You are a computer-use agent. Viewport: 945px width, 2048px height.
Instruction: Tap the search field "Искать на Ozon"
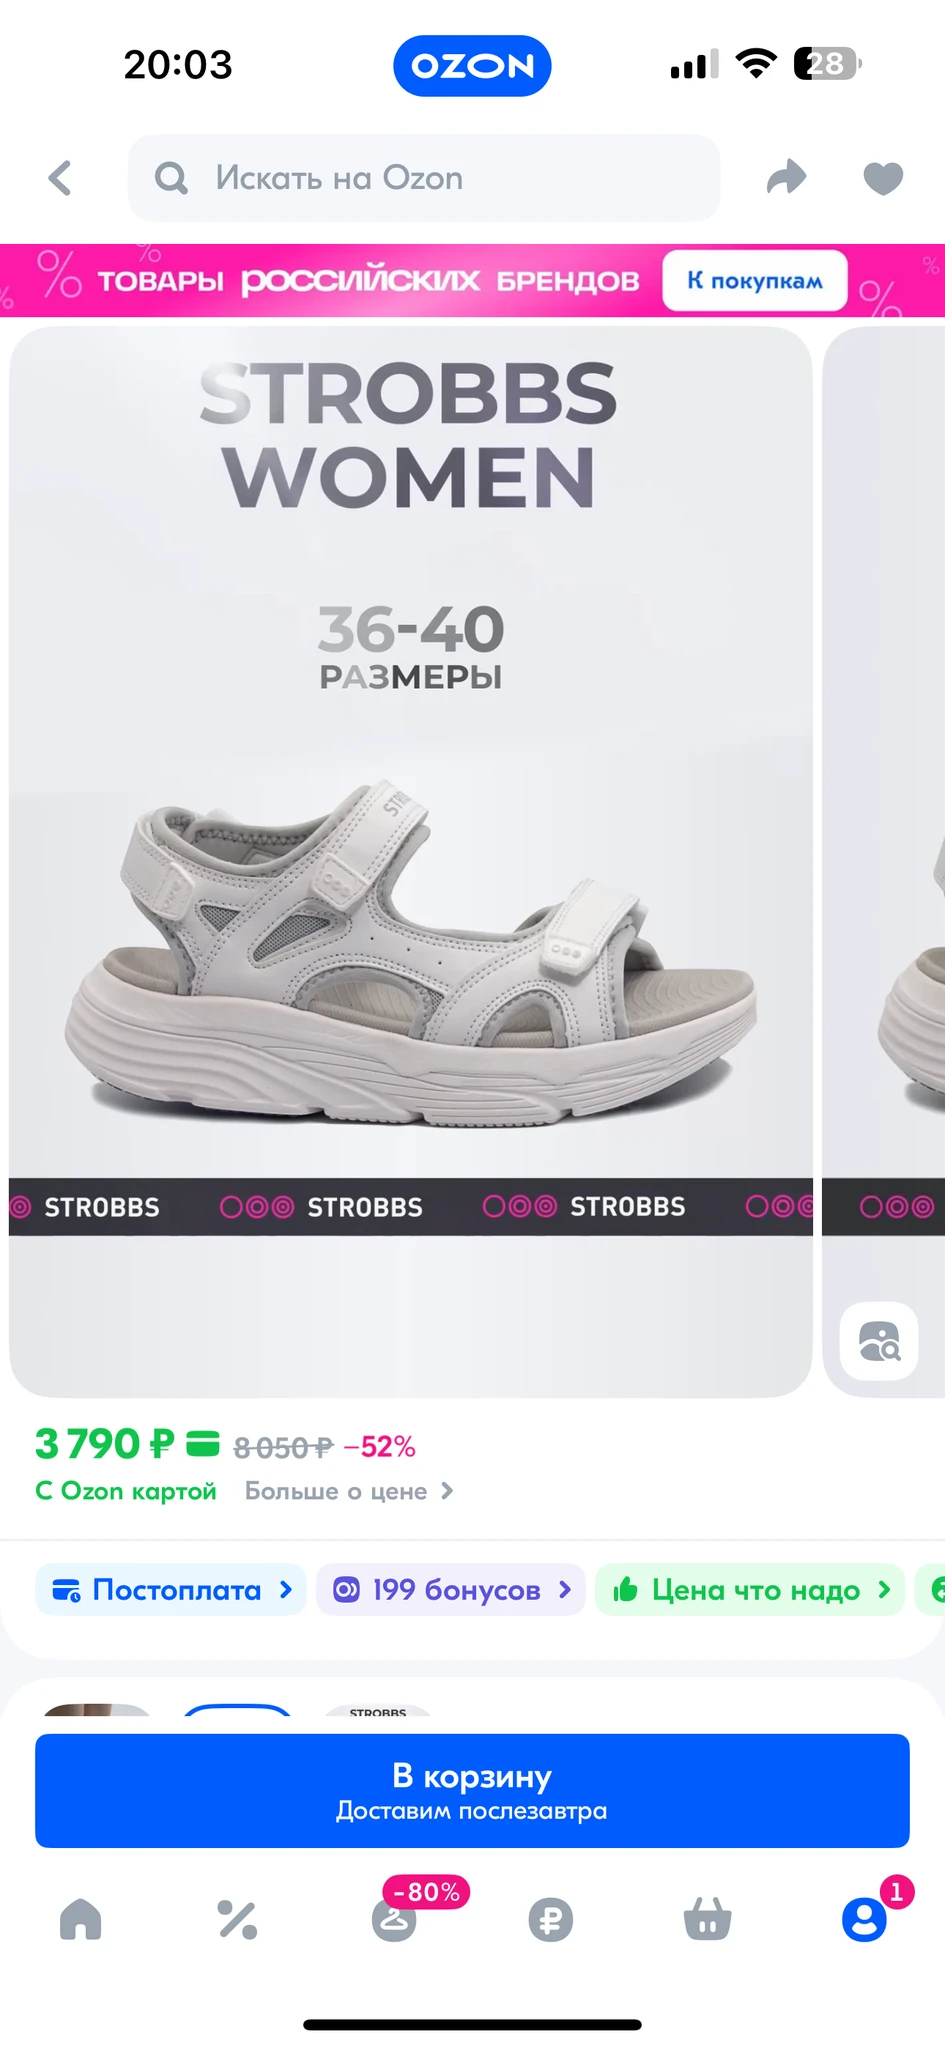click(424, 178)
